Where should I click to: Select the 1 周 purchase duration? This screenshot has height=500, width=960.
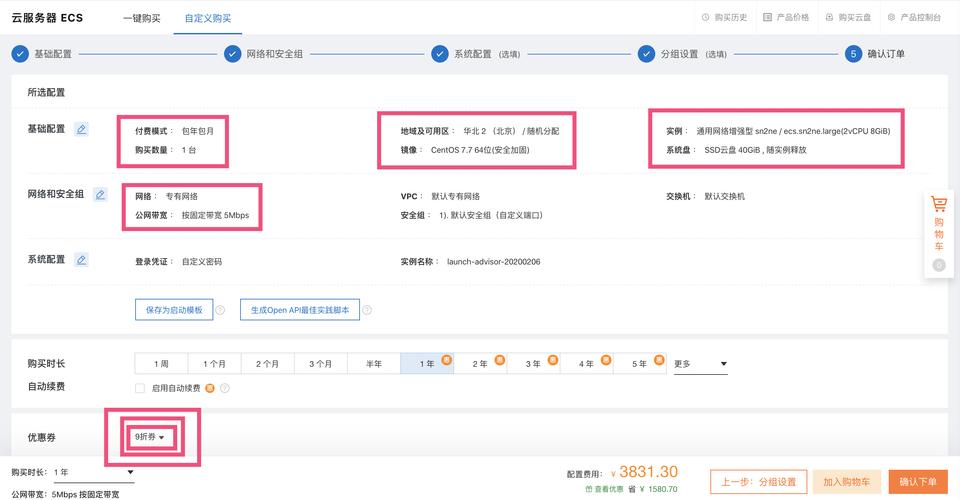coord(161,364)
